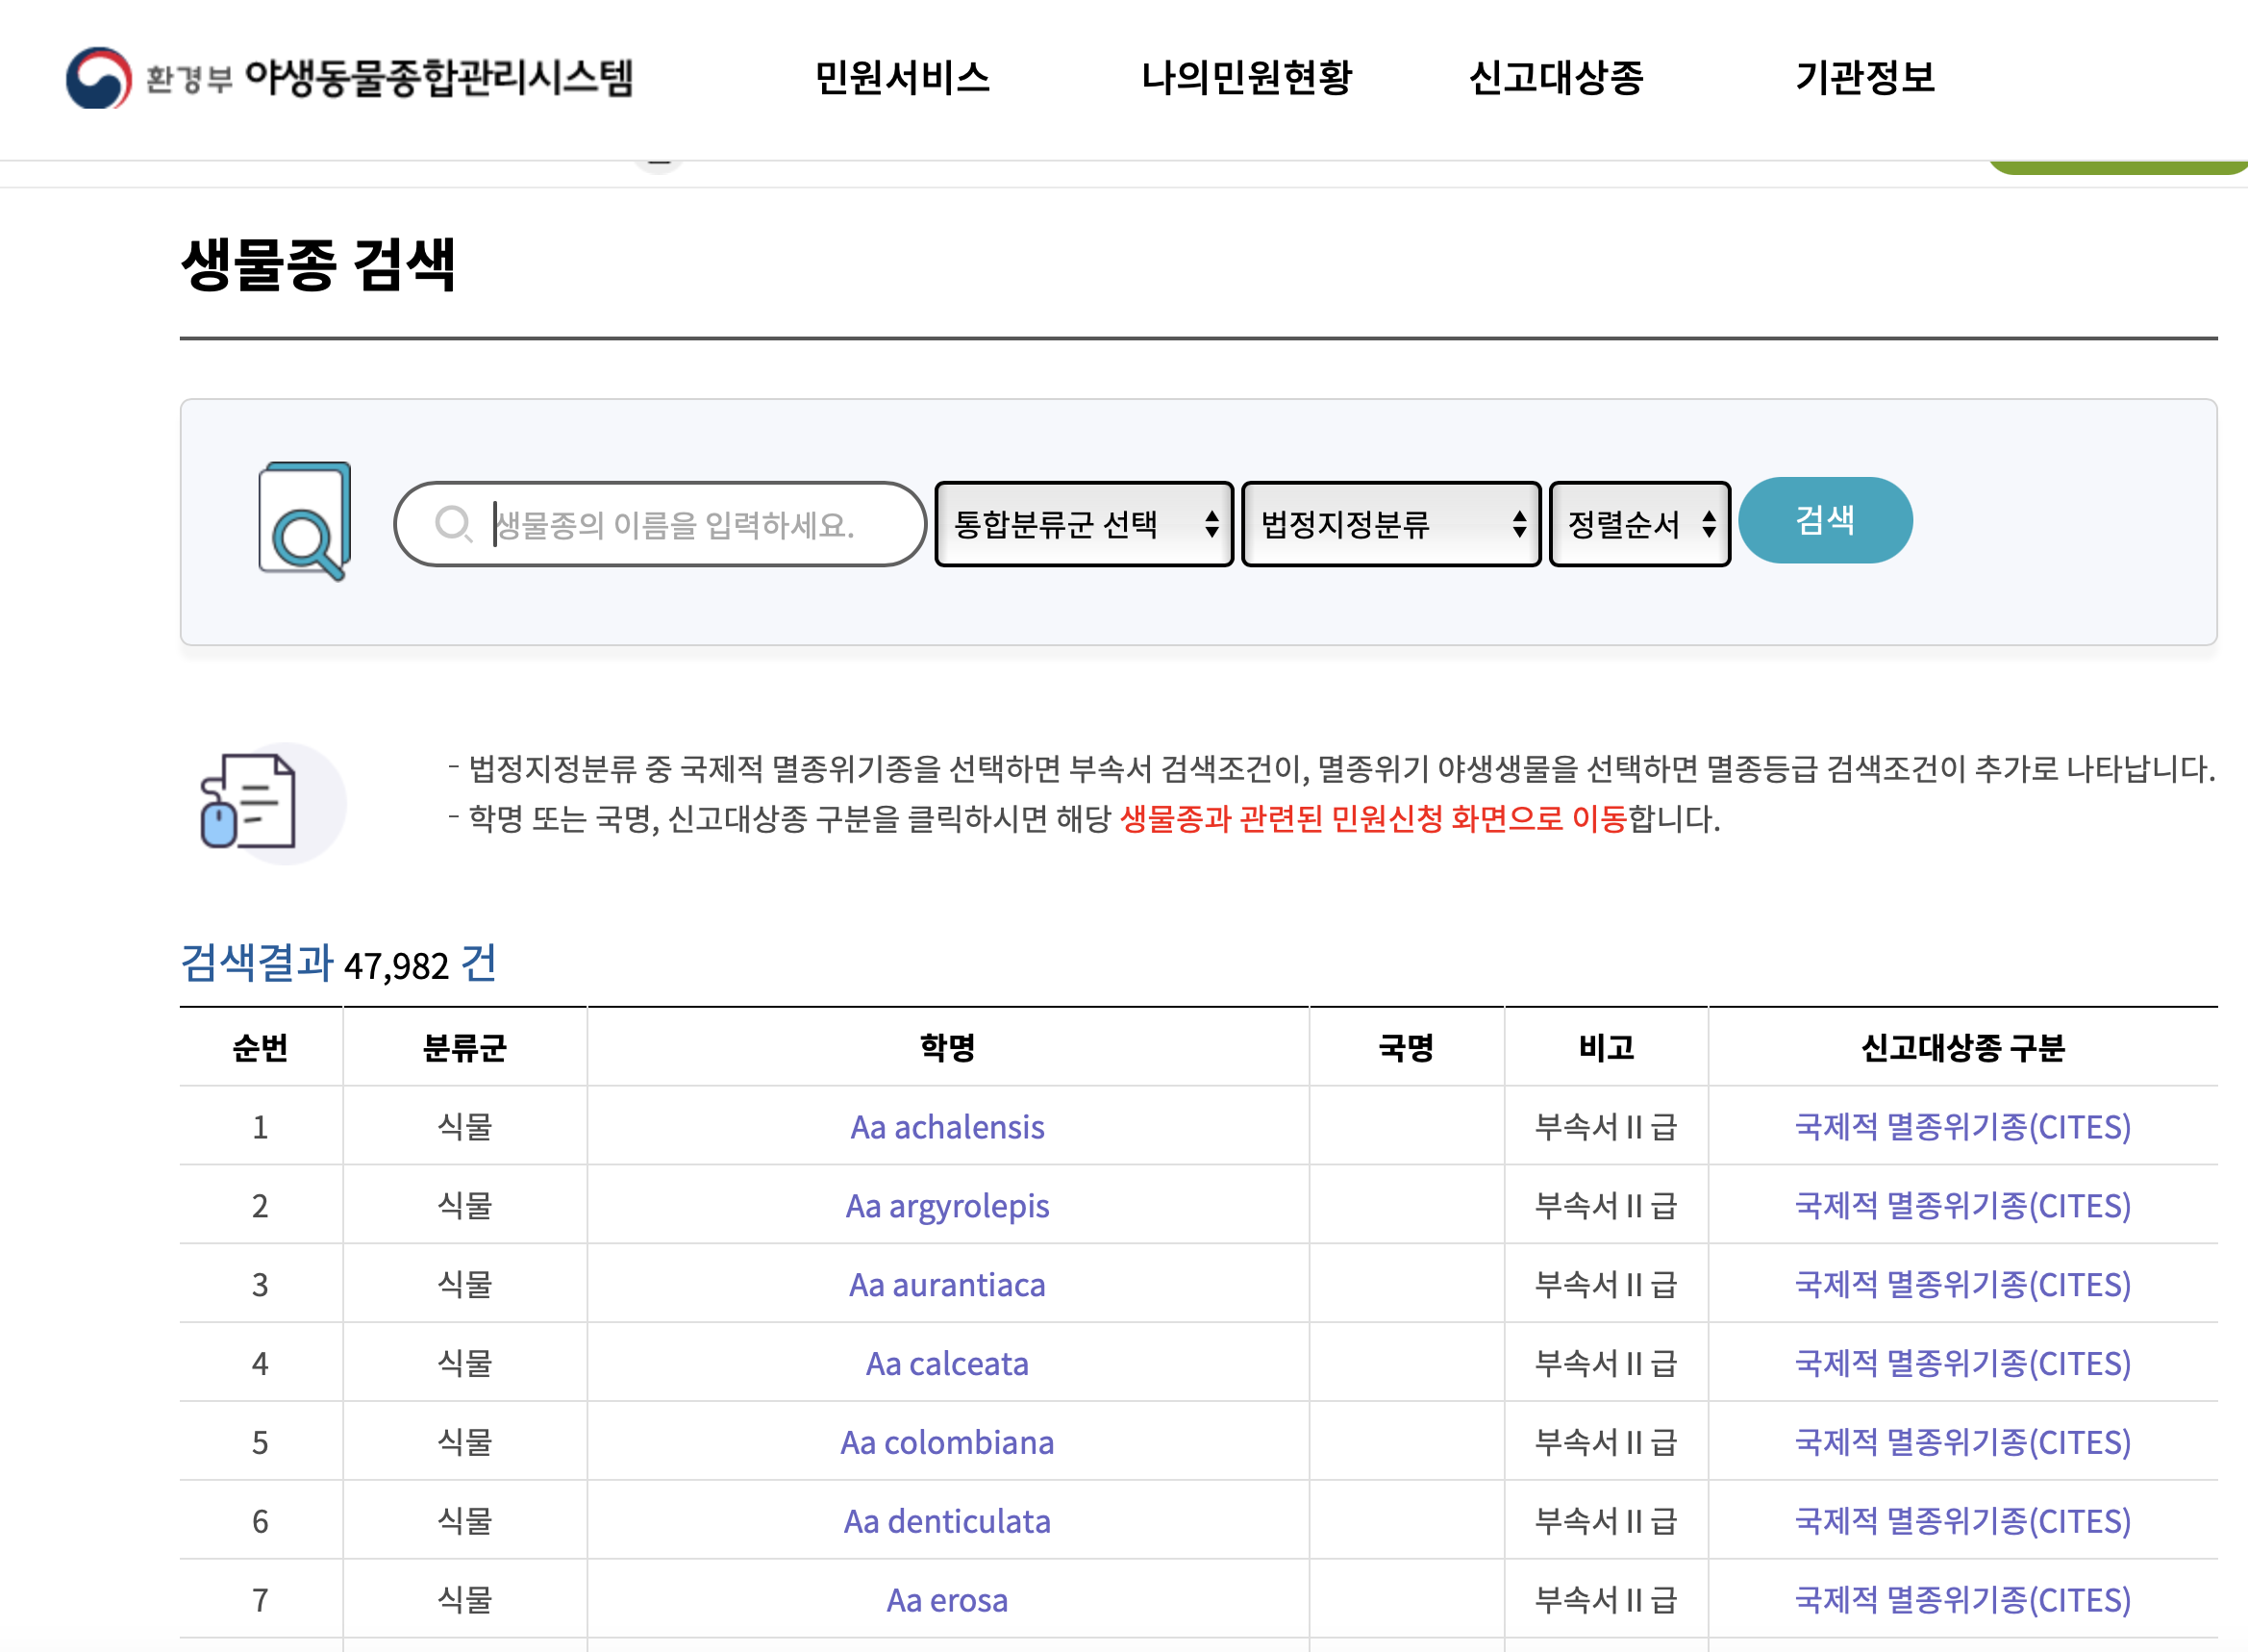The height and width of the screenshot is (1652, 2248).
Task: Click the small magnifier icon in search field
Action: point(453,523)
